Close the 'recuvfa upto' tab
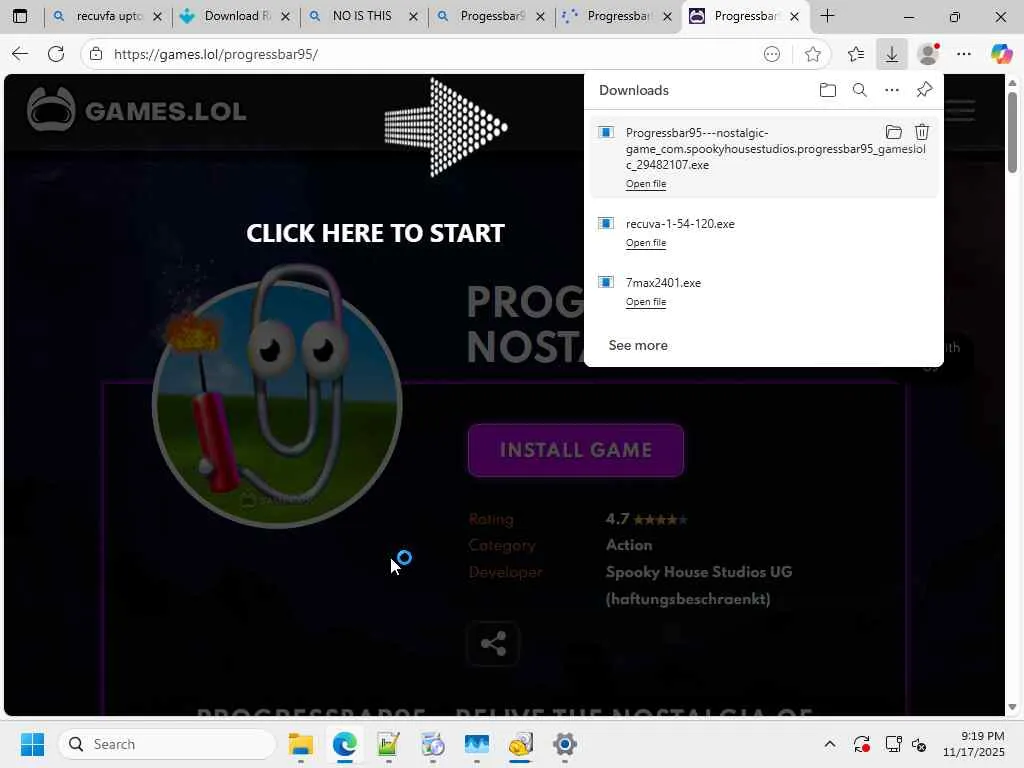Viewport: 1024px width, 768px height. (157, 17)
